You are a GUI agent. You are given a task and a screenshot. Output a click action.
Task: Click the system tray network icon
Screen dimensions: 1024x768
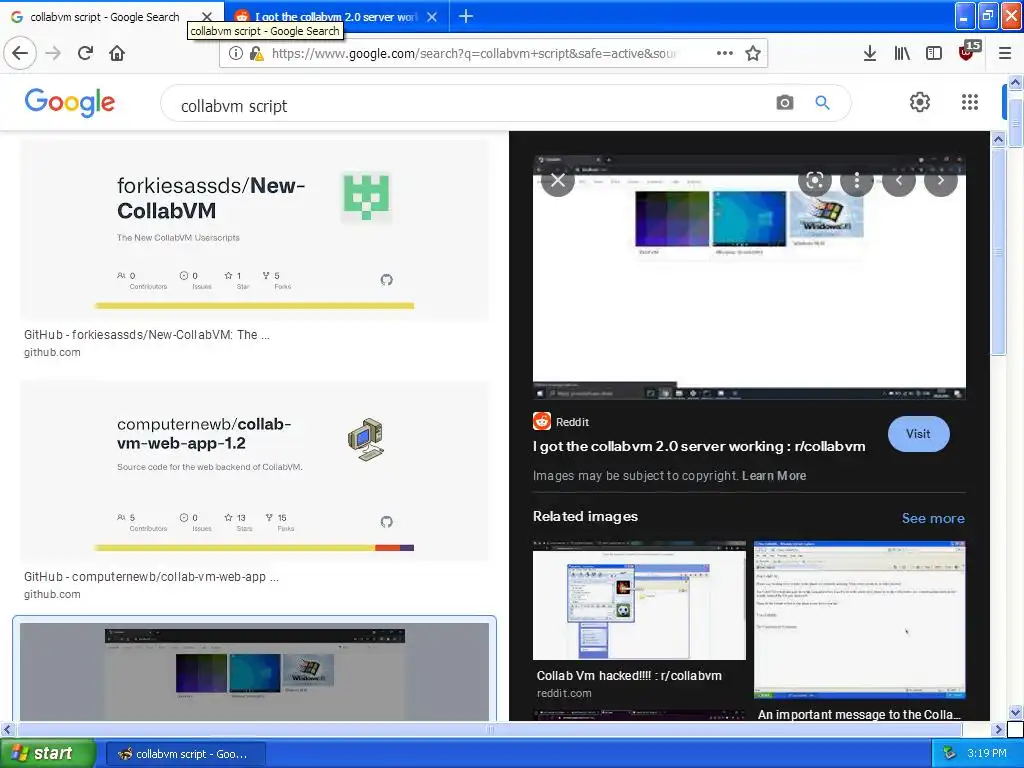coord(950,753)
